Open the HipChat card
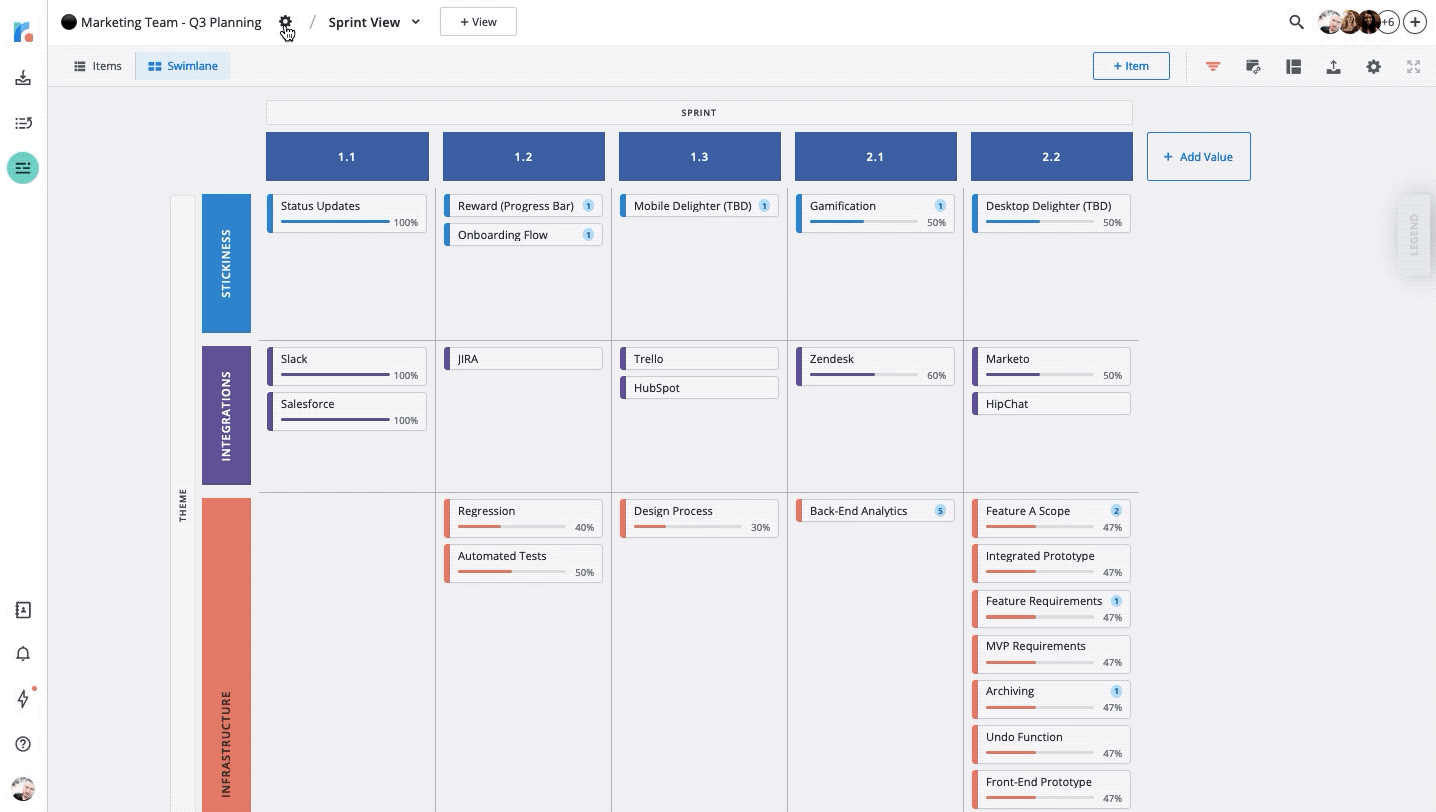The width and height of the screenshot is (1436, 812). tap(1051, 404)
